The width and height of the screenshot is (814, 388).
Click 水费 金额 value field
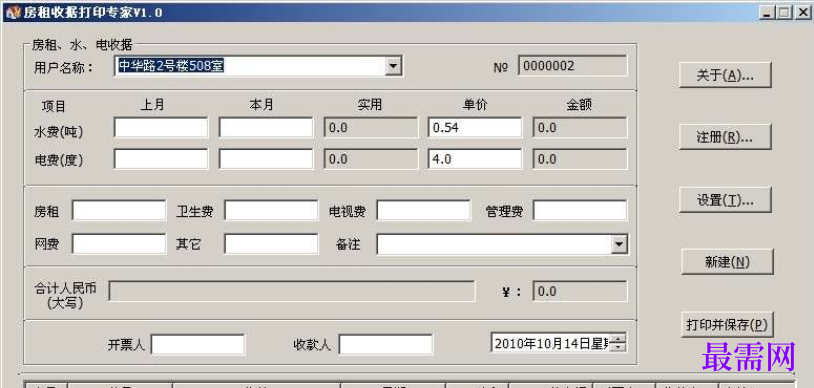580,127
